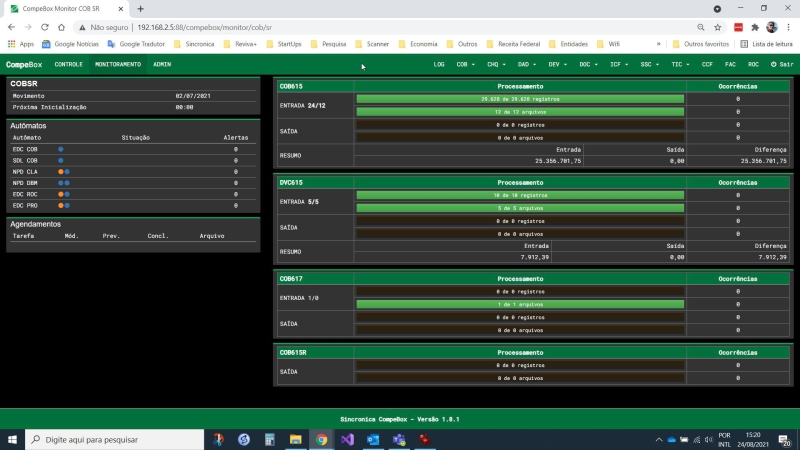Click the blue status dot of EDC COB
The height and width of the screenshot is (450, 800).
click(x=61, y=149)
